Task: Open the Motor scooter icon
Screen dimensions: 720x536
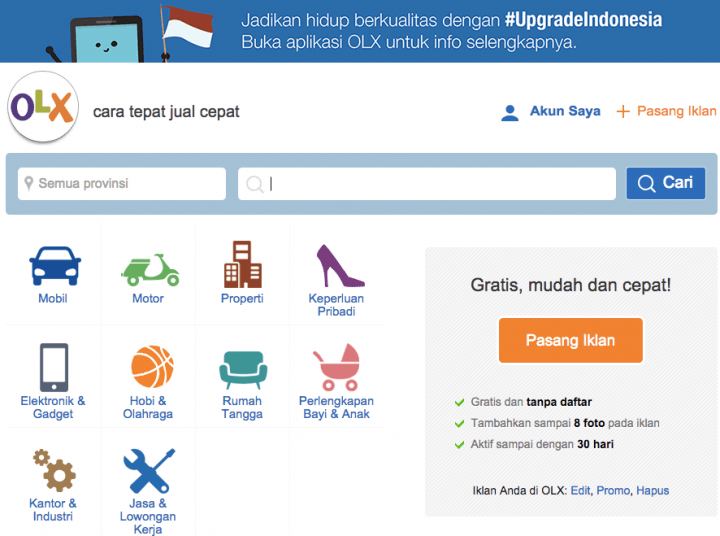Action: point(150,269)
